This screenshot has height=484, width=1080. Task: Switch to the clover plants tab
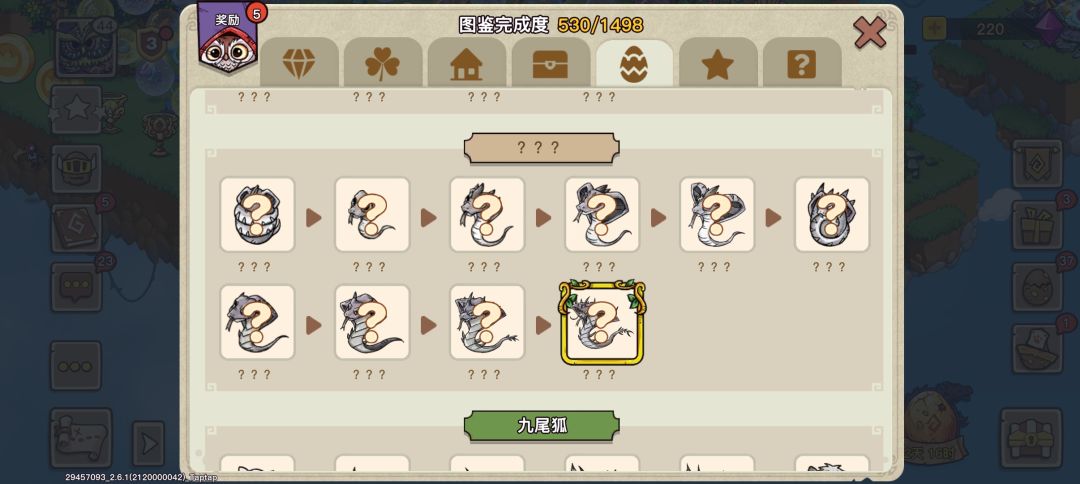point(382,63)
